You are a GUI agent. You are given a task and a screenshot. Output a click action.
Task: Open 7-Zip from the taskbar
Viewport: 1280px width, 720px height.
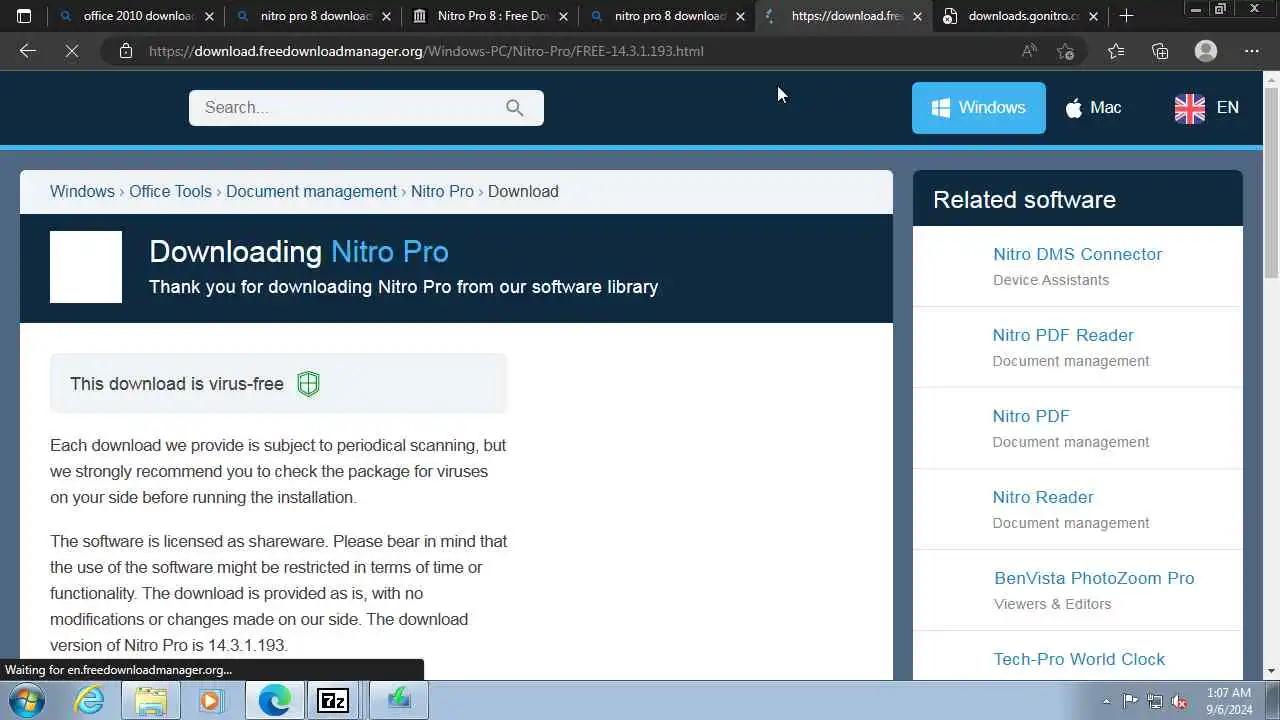coord(333,700)
